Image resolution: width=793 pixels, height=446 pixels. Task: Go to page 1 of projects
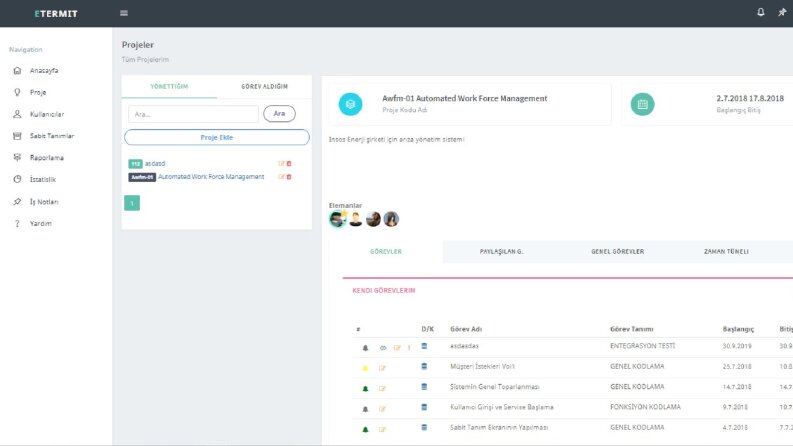[x=132, y=203]
